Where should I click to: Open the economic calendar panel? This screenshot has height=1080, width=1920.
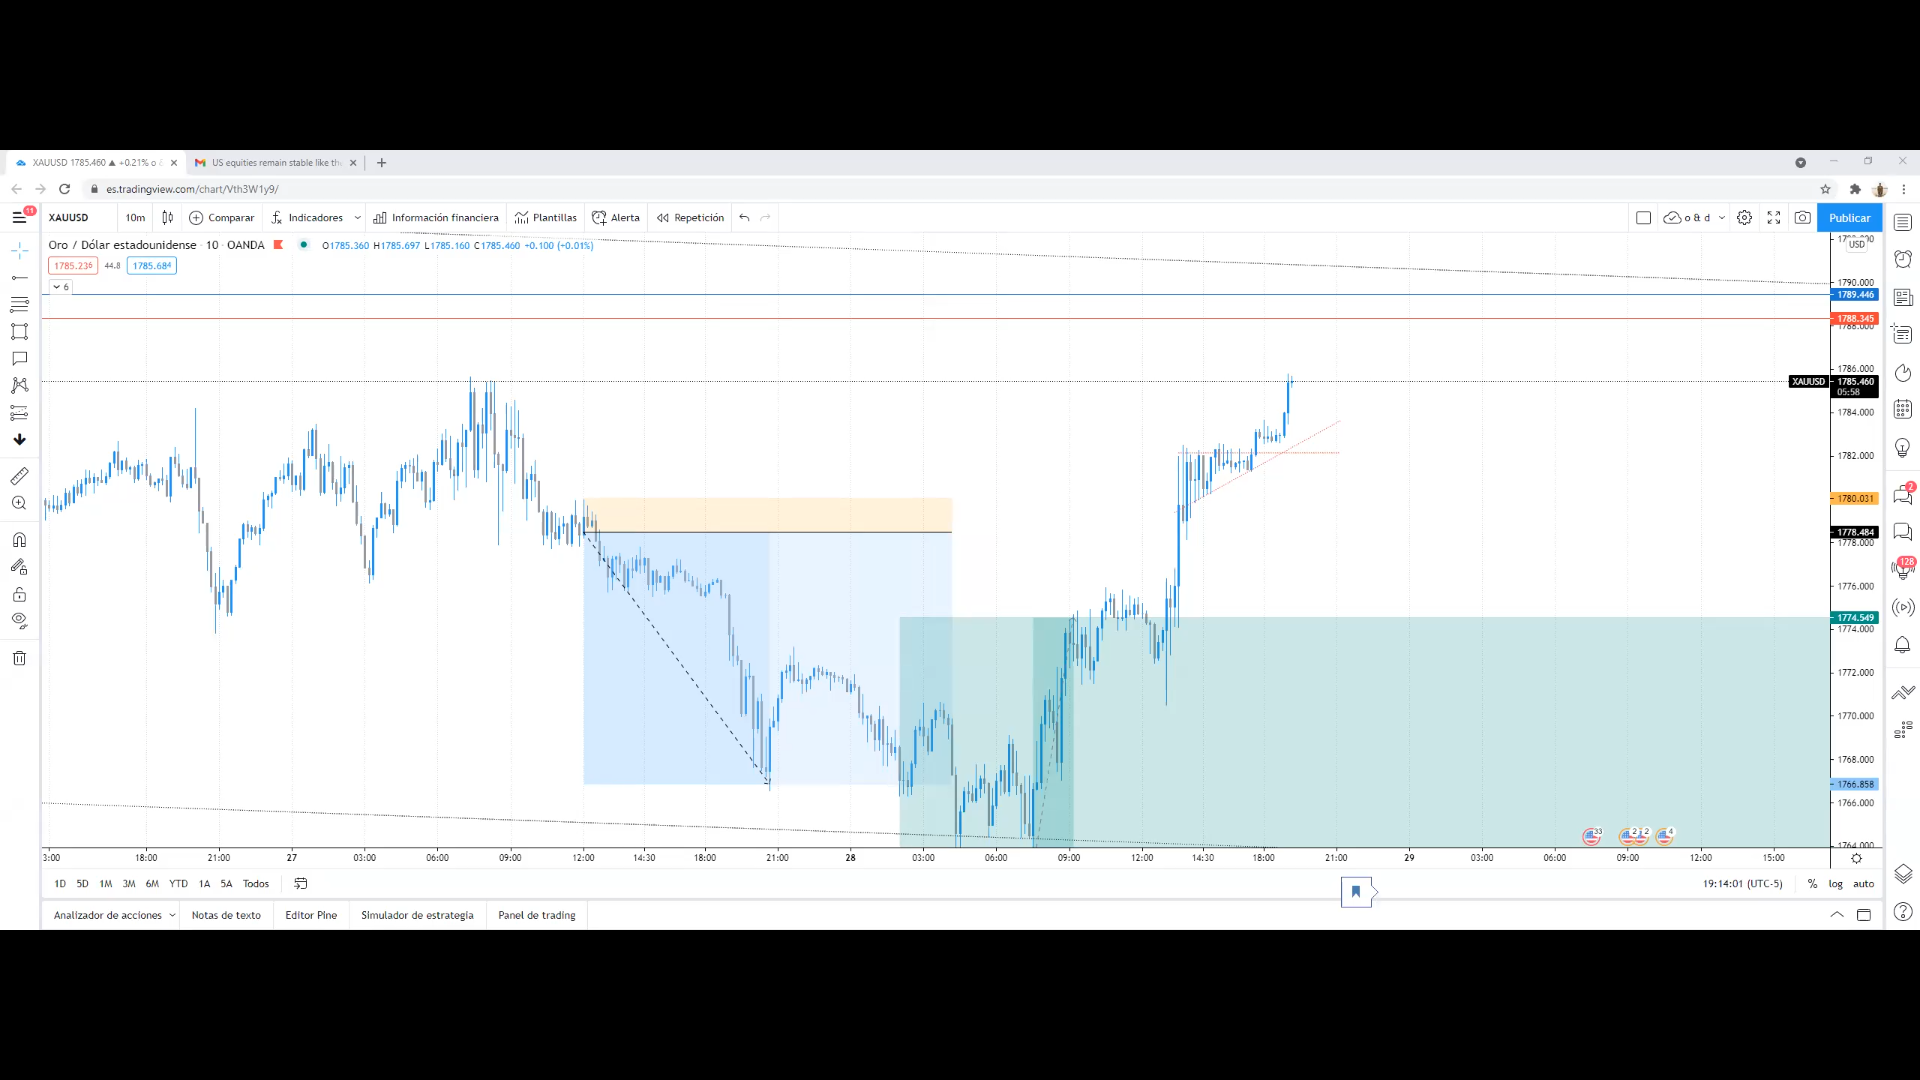(1902, 410)
